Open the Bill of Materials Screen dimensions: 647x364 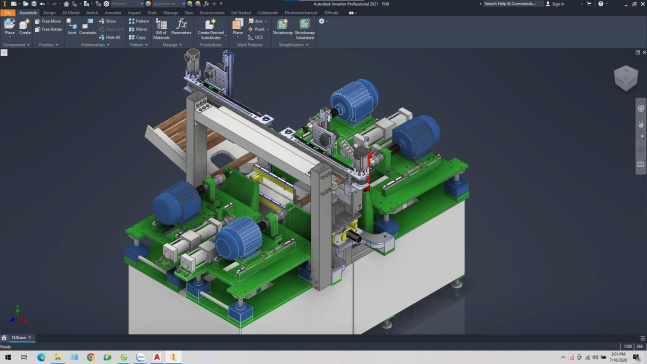161,29
